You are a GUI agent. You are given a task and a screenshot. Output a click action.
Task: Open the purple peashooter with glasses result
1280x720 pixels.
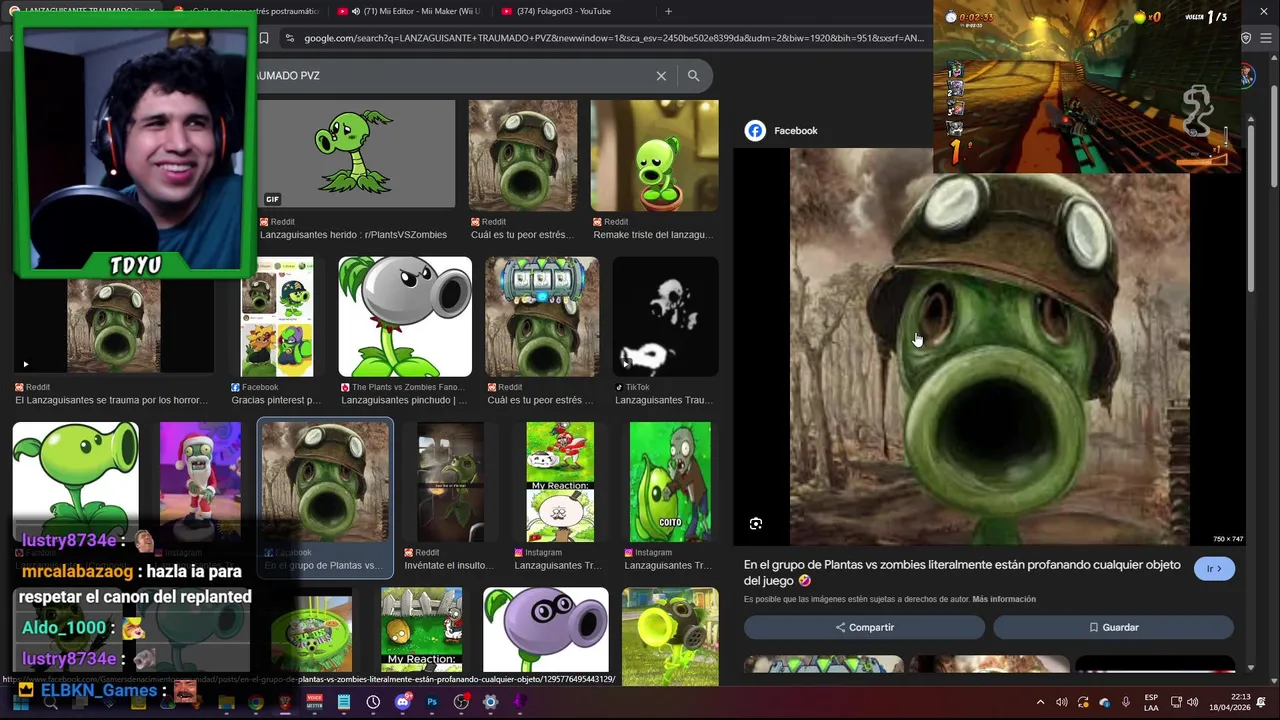tap(545, 630)
